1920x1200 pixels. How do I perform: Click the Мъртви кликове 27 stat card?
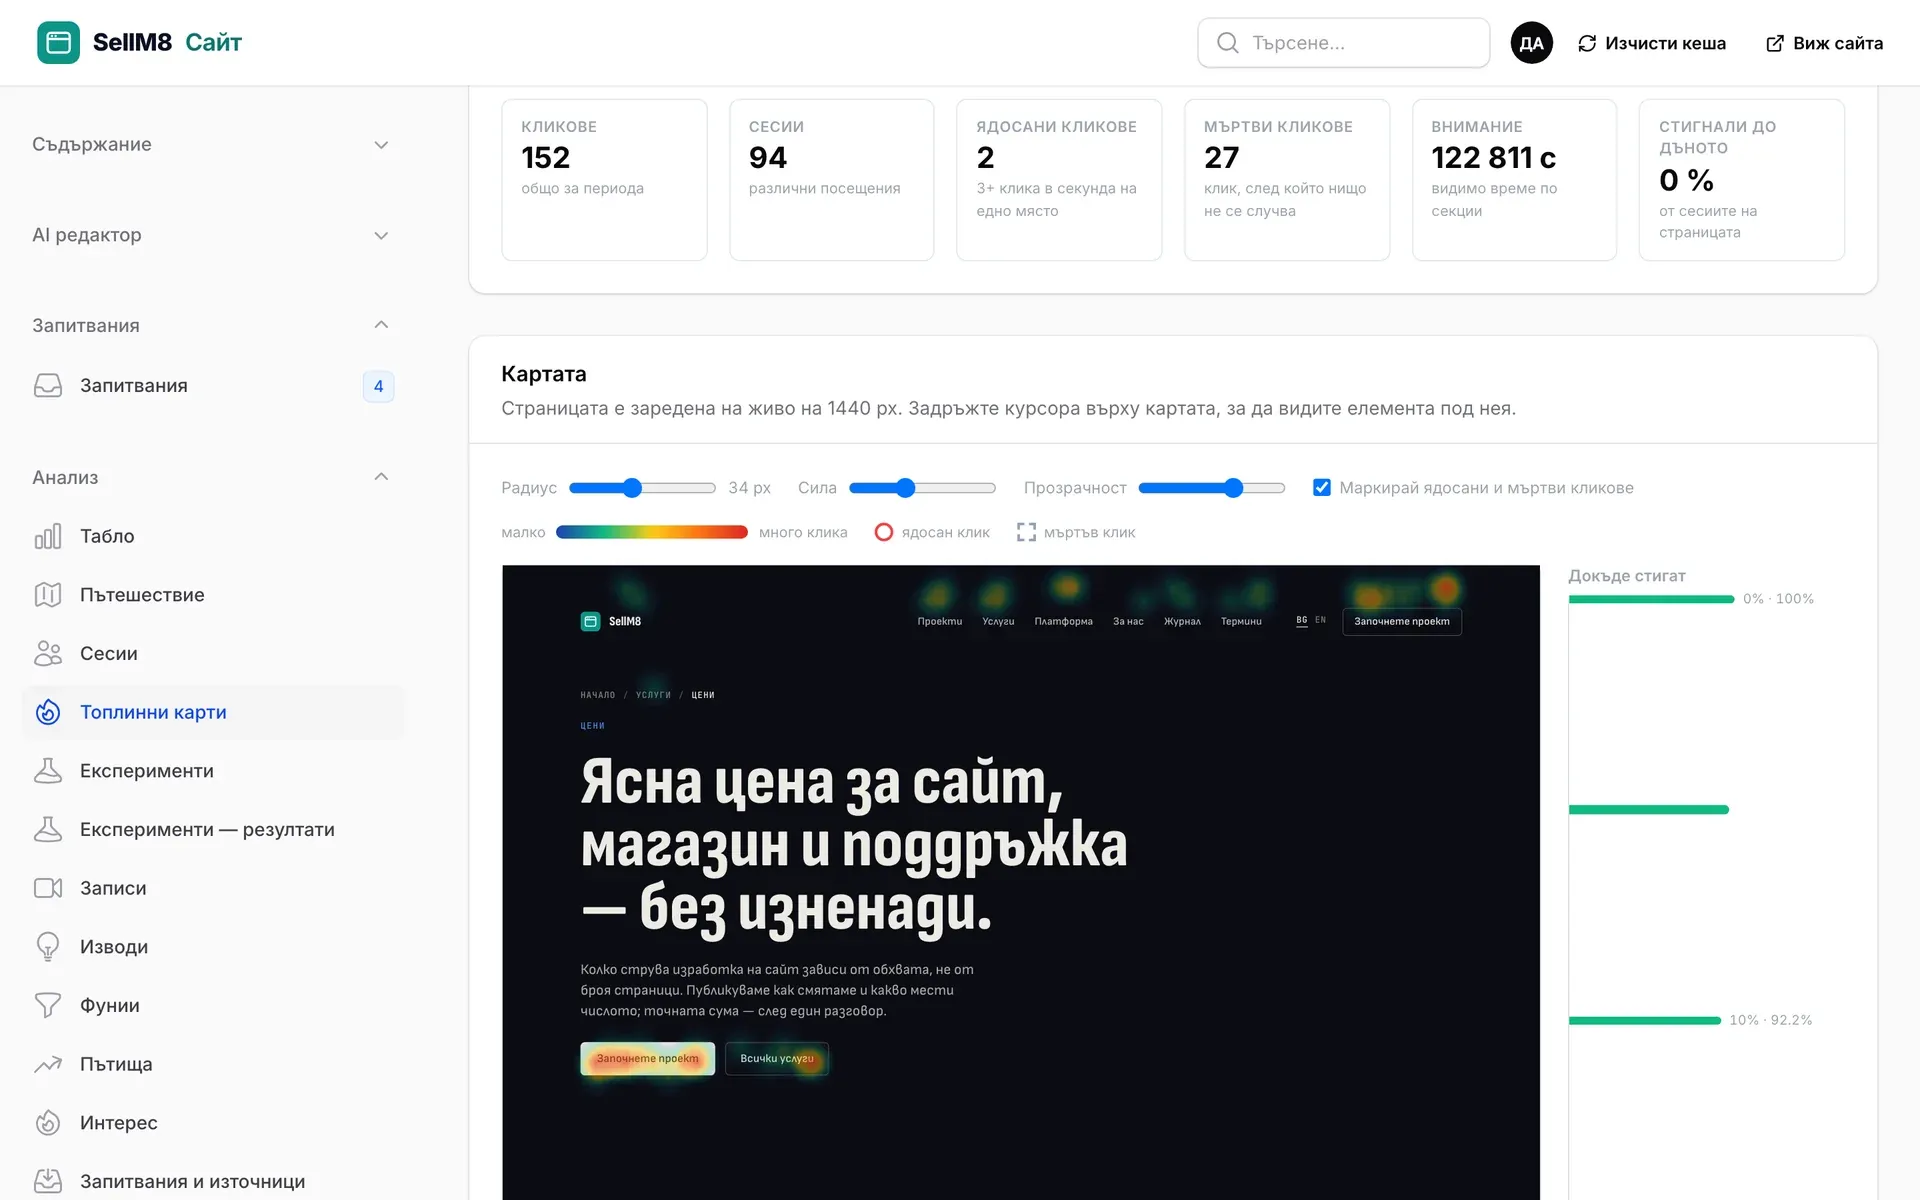click(x=1287, y=180)
